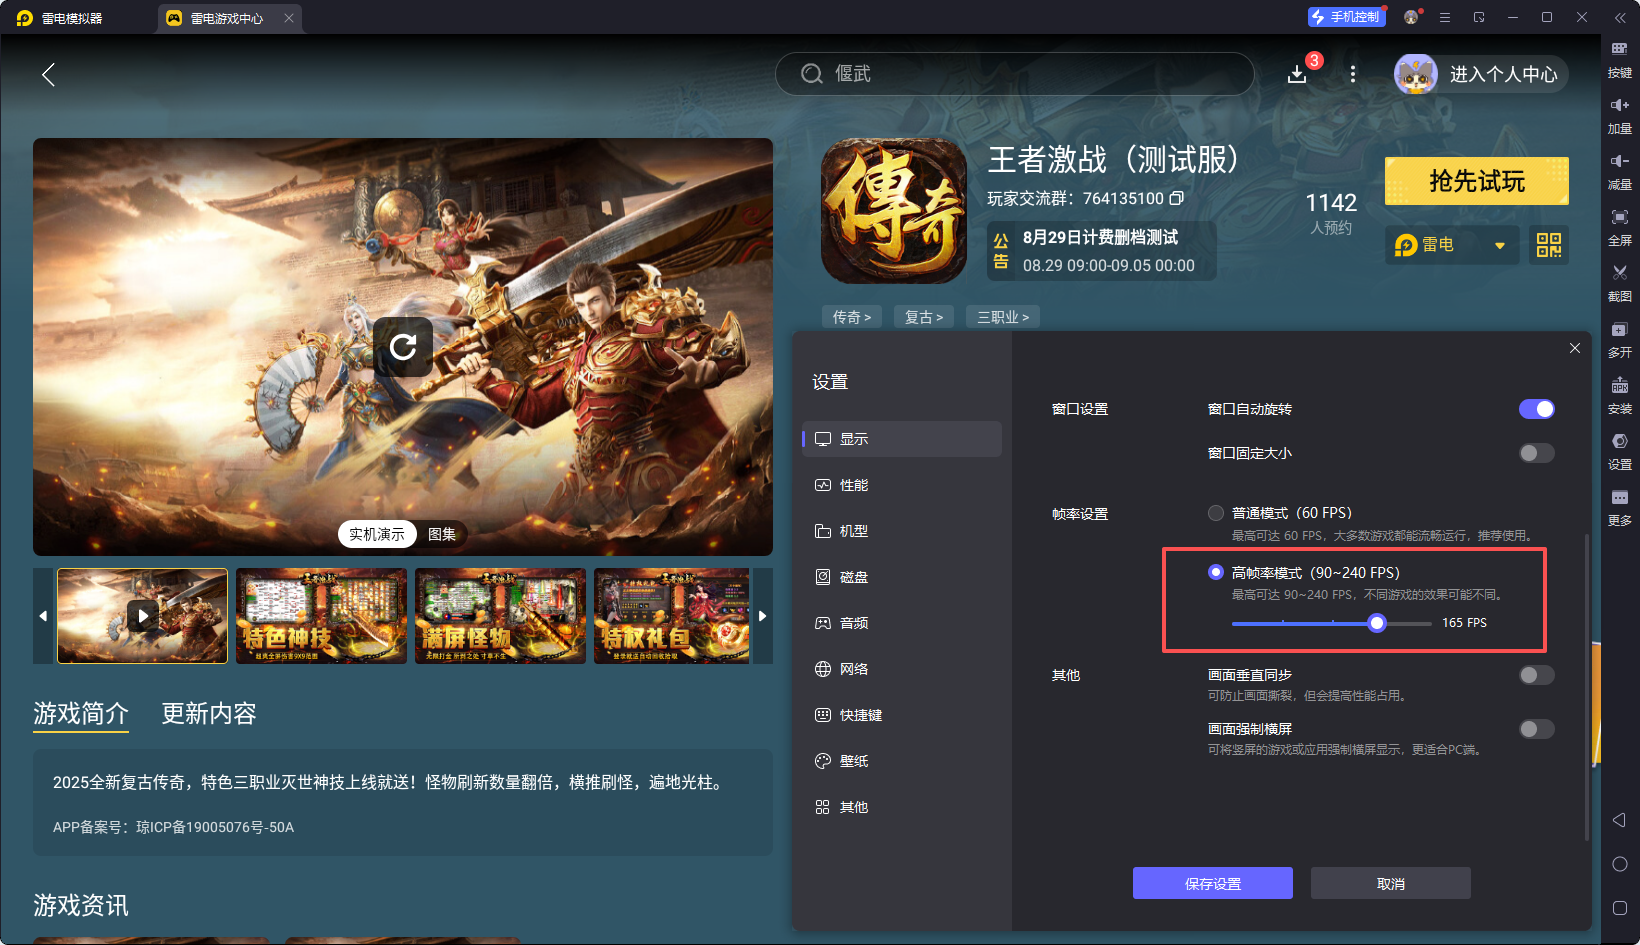Tap Android home circle in sidebar
1640x945 pixels.
[x=1620, y=864]
